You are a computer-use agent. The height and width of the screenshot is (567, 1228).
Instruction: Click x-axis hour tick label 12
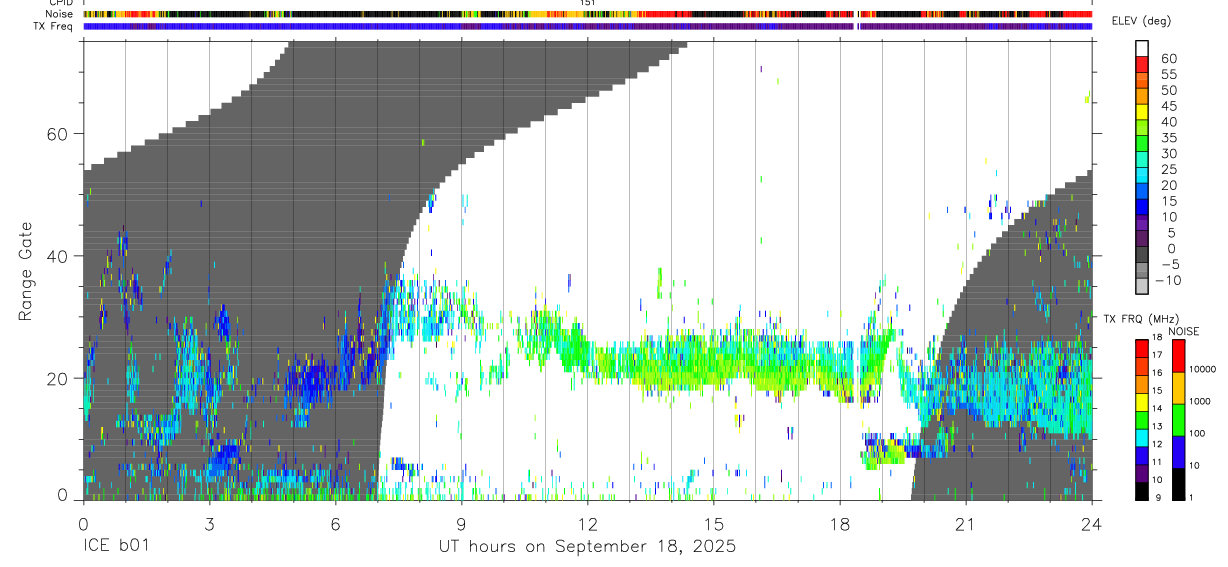(587, 524)
